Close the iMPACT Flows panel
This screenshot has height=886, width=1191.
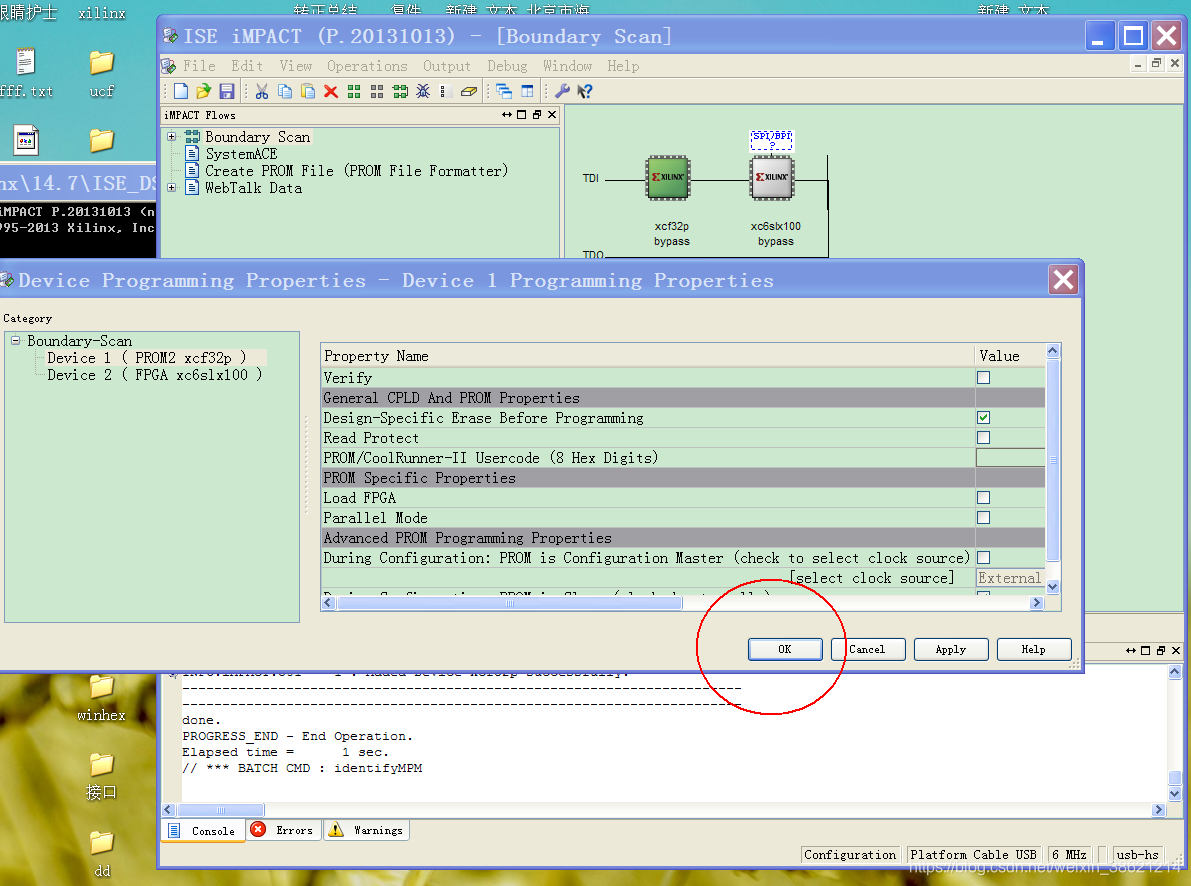(x=552, y=115)
